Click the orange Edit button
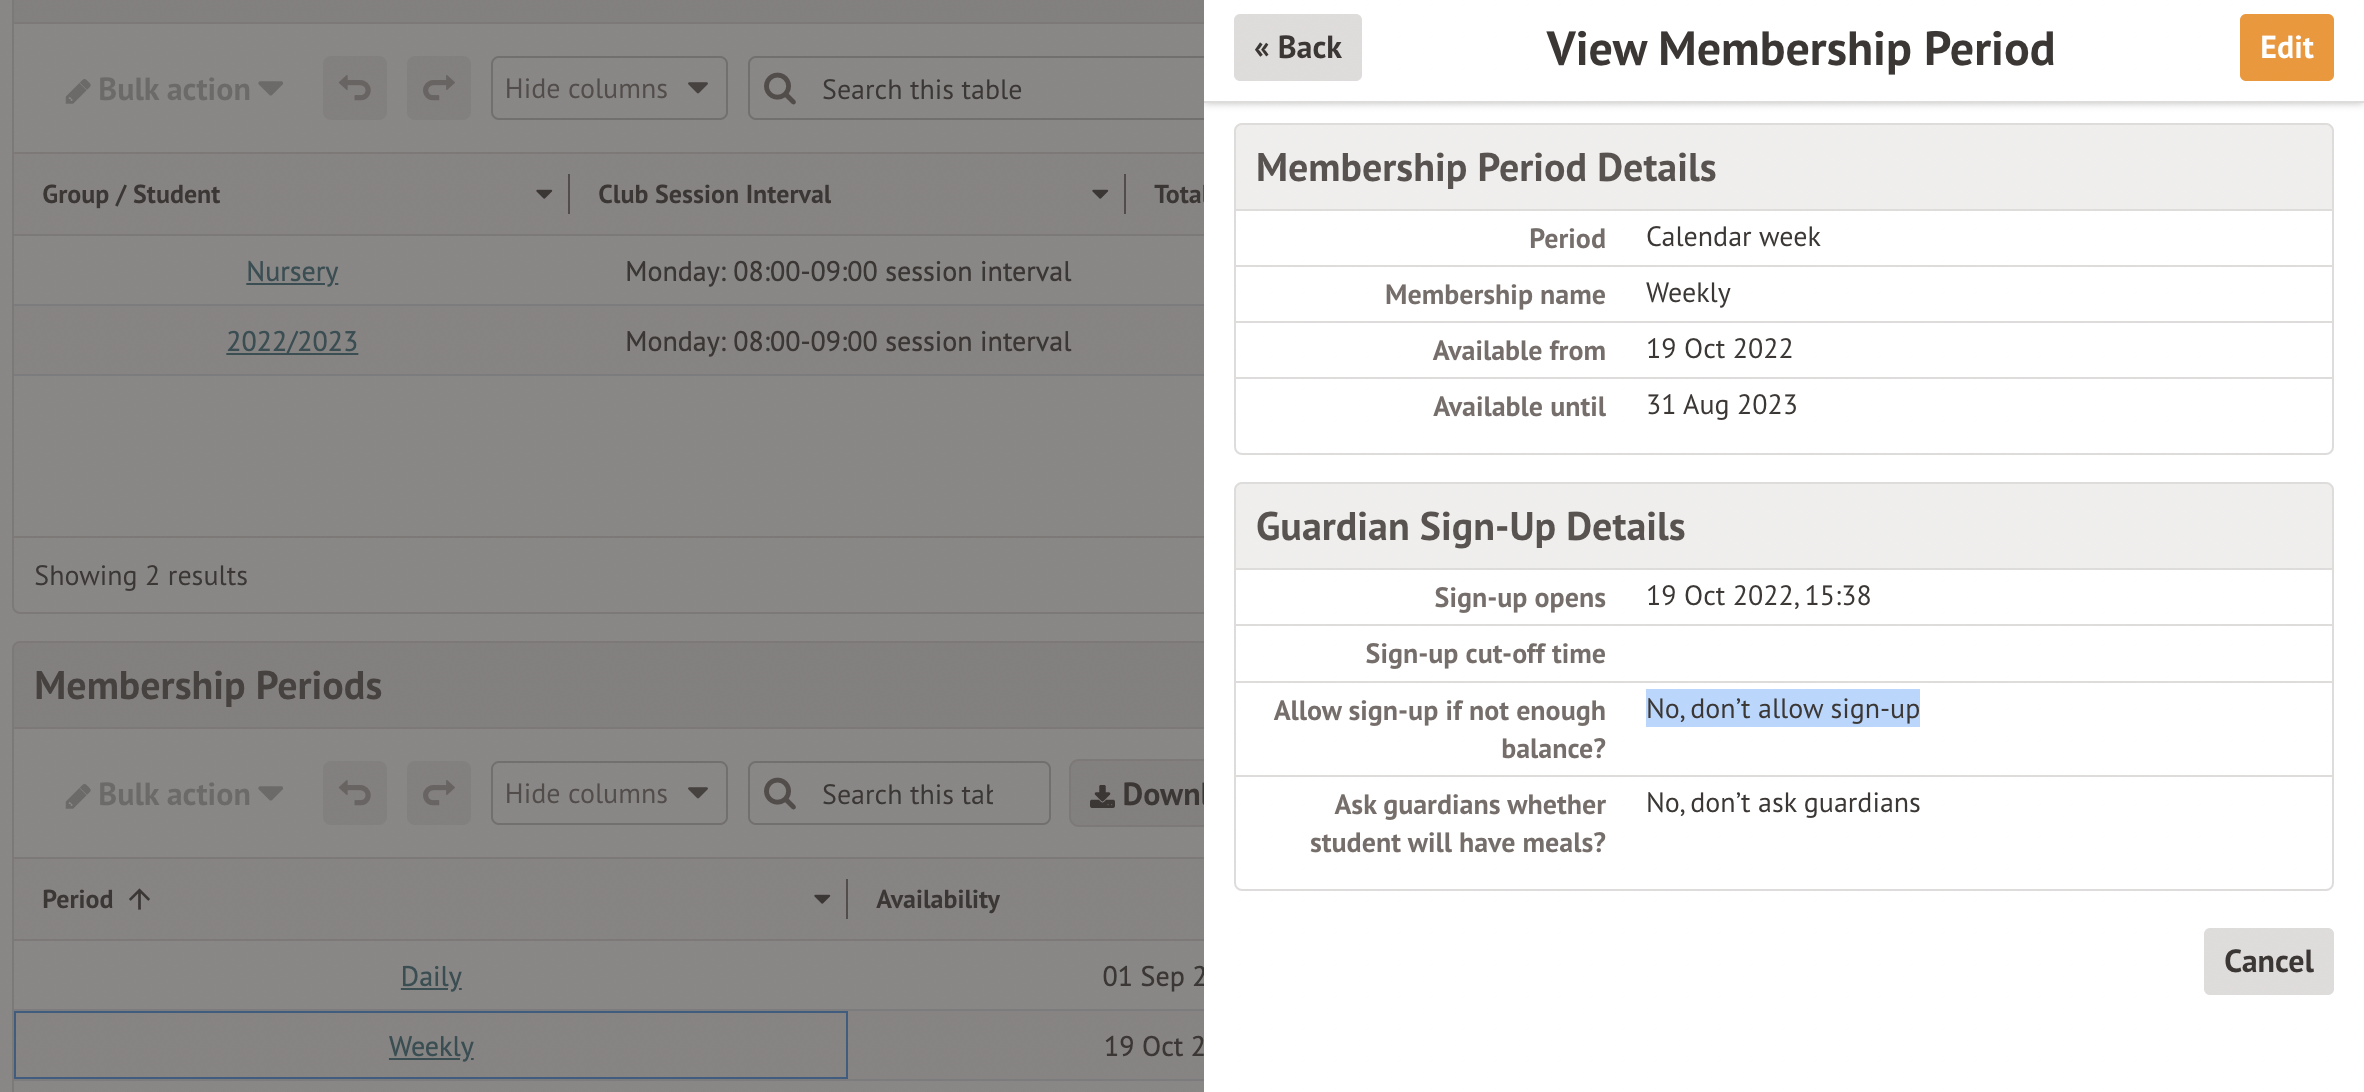The height and width of the screenshot is (1092, 2364). pyautogui.click(x=2286, y=48)
